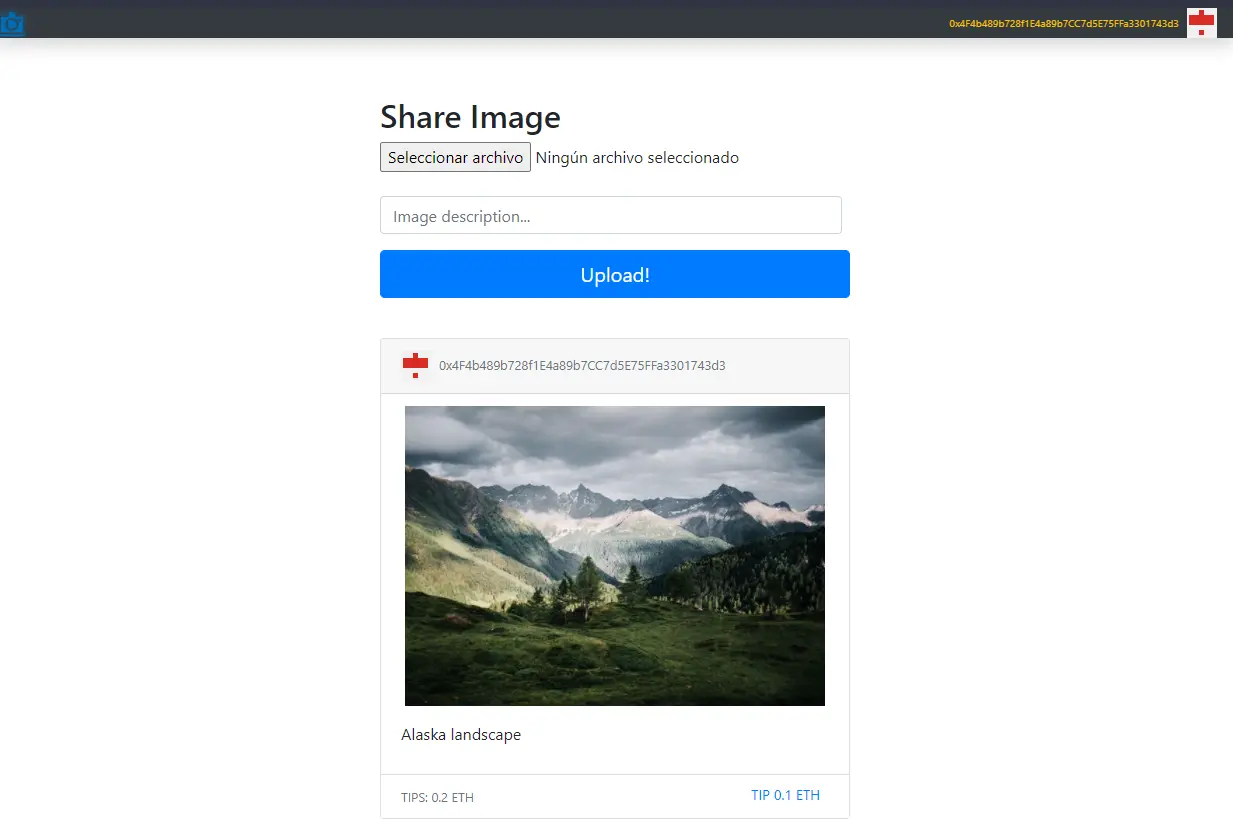Click the cloudy sky in the landscape photo
The width and height of the screenshot is (1233, 840).
coord(600,440)
